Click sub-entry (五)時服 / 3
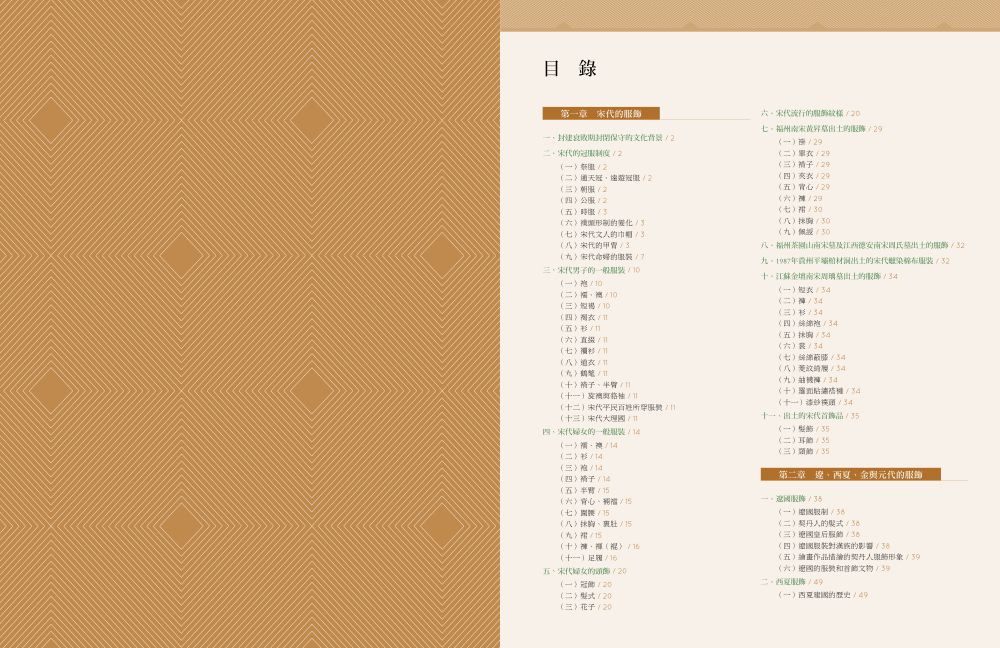1000x648 pixels. 583,212
